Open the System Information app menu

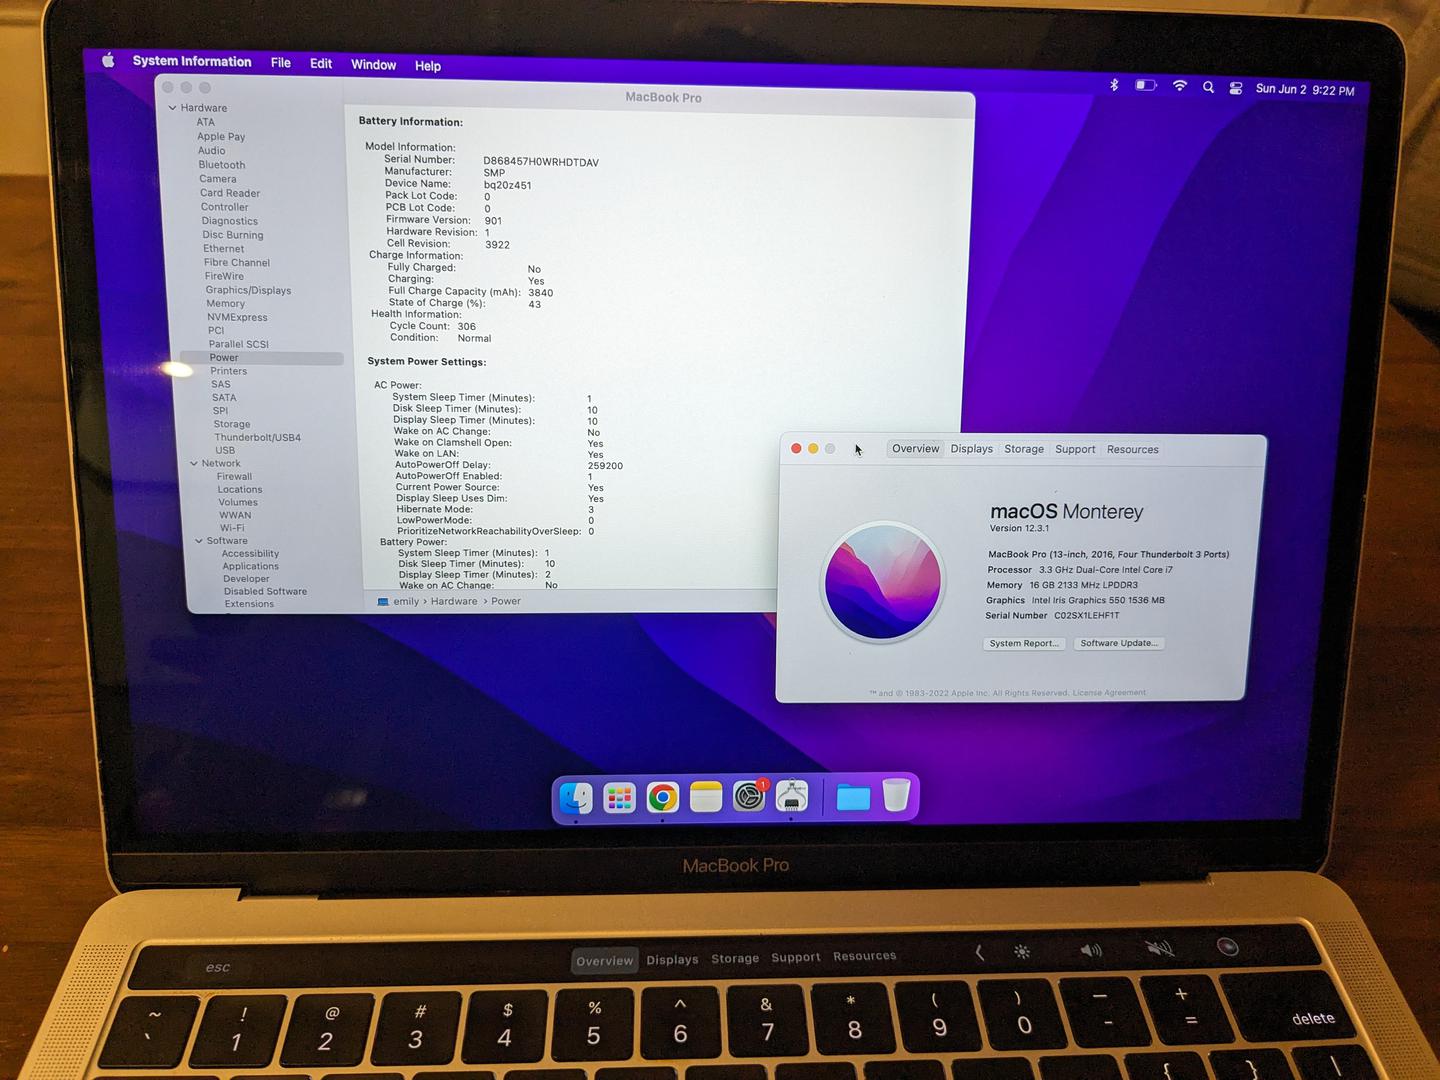click(x=192, y=61)
